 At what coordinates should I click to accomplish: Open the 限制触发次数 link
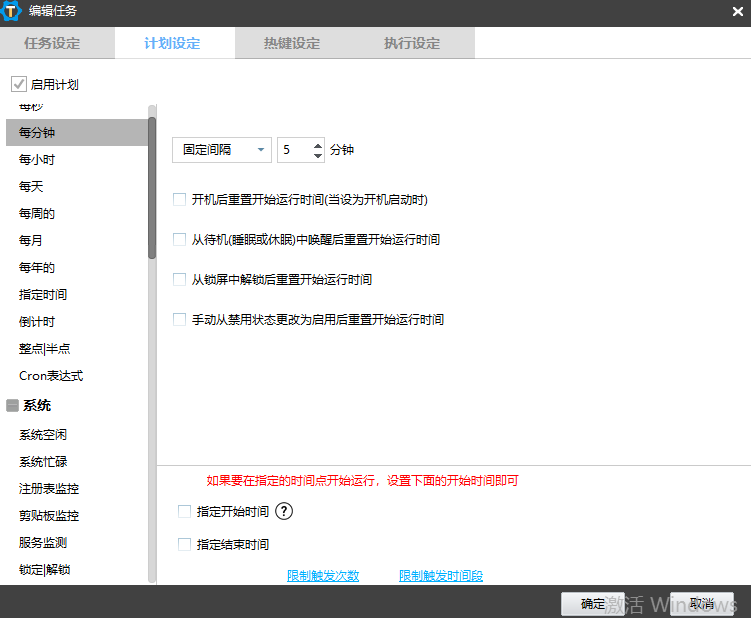pos(323,576)
